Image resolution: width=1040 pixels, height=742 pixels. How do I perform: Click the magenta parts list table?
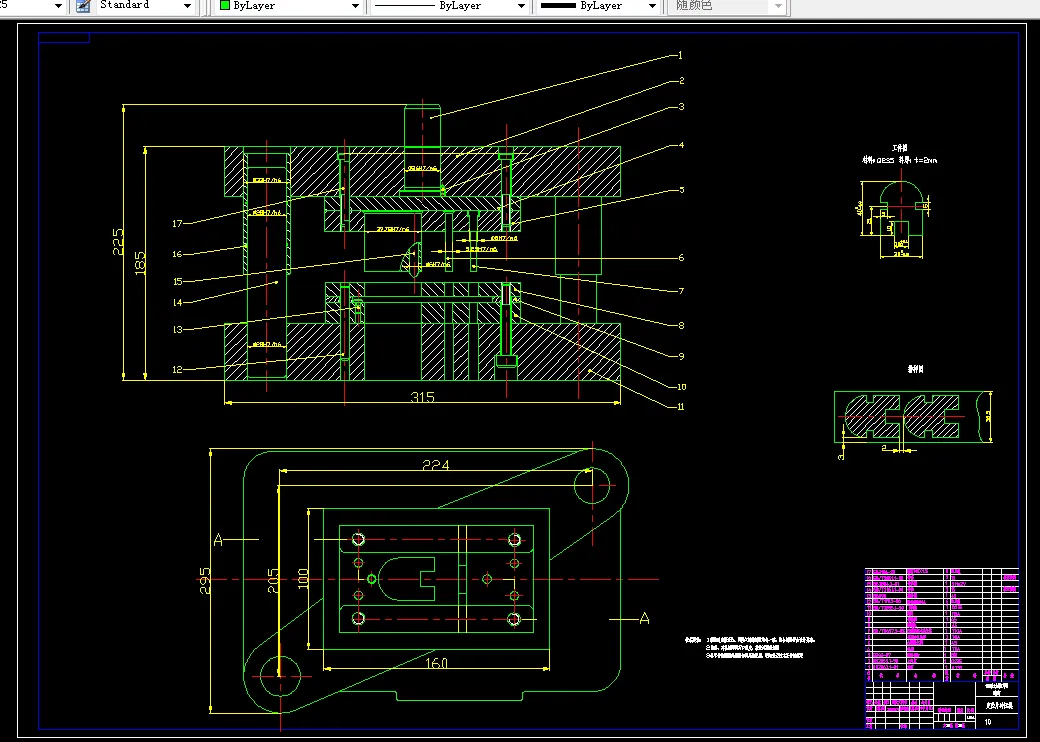[942, 625]
